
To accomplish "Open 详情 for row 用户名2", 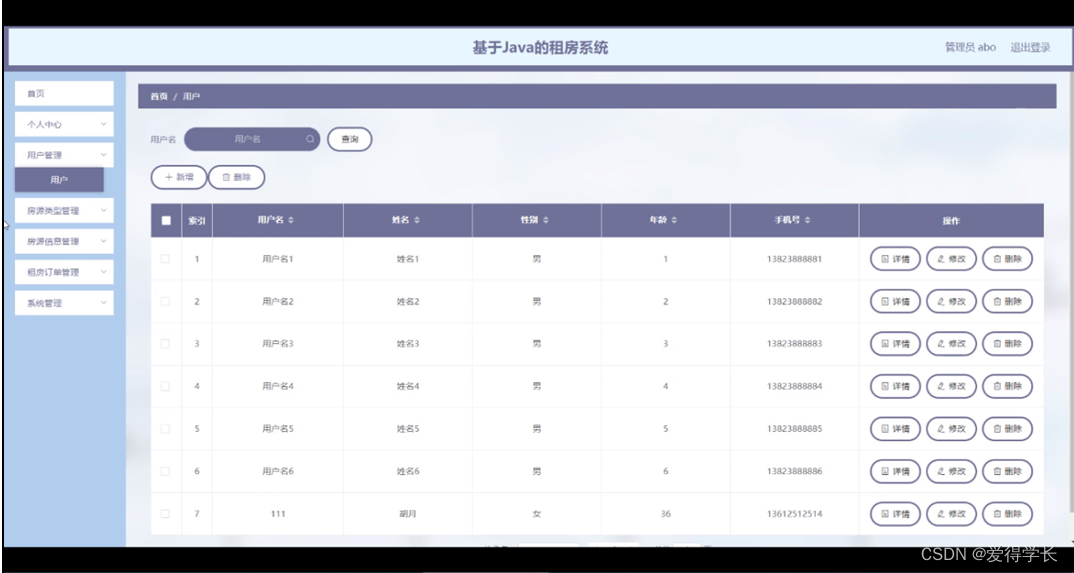I will pos(895,301).
